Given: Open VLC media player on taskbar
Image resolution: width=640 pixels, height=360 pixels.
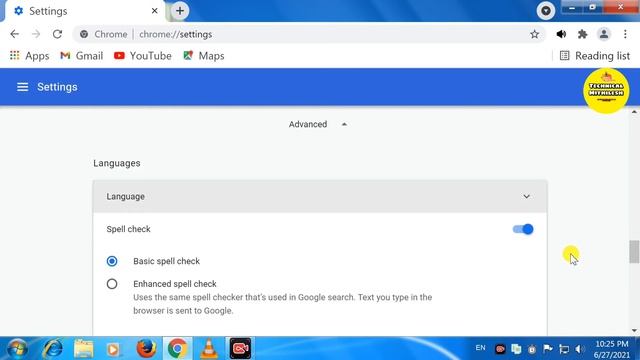Looking at the screenshot, I should tap(209, 349).
